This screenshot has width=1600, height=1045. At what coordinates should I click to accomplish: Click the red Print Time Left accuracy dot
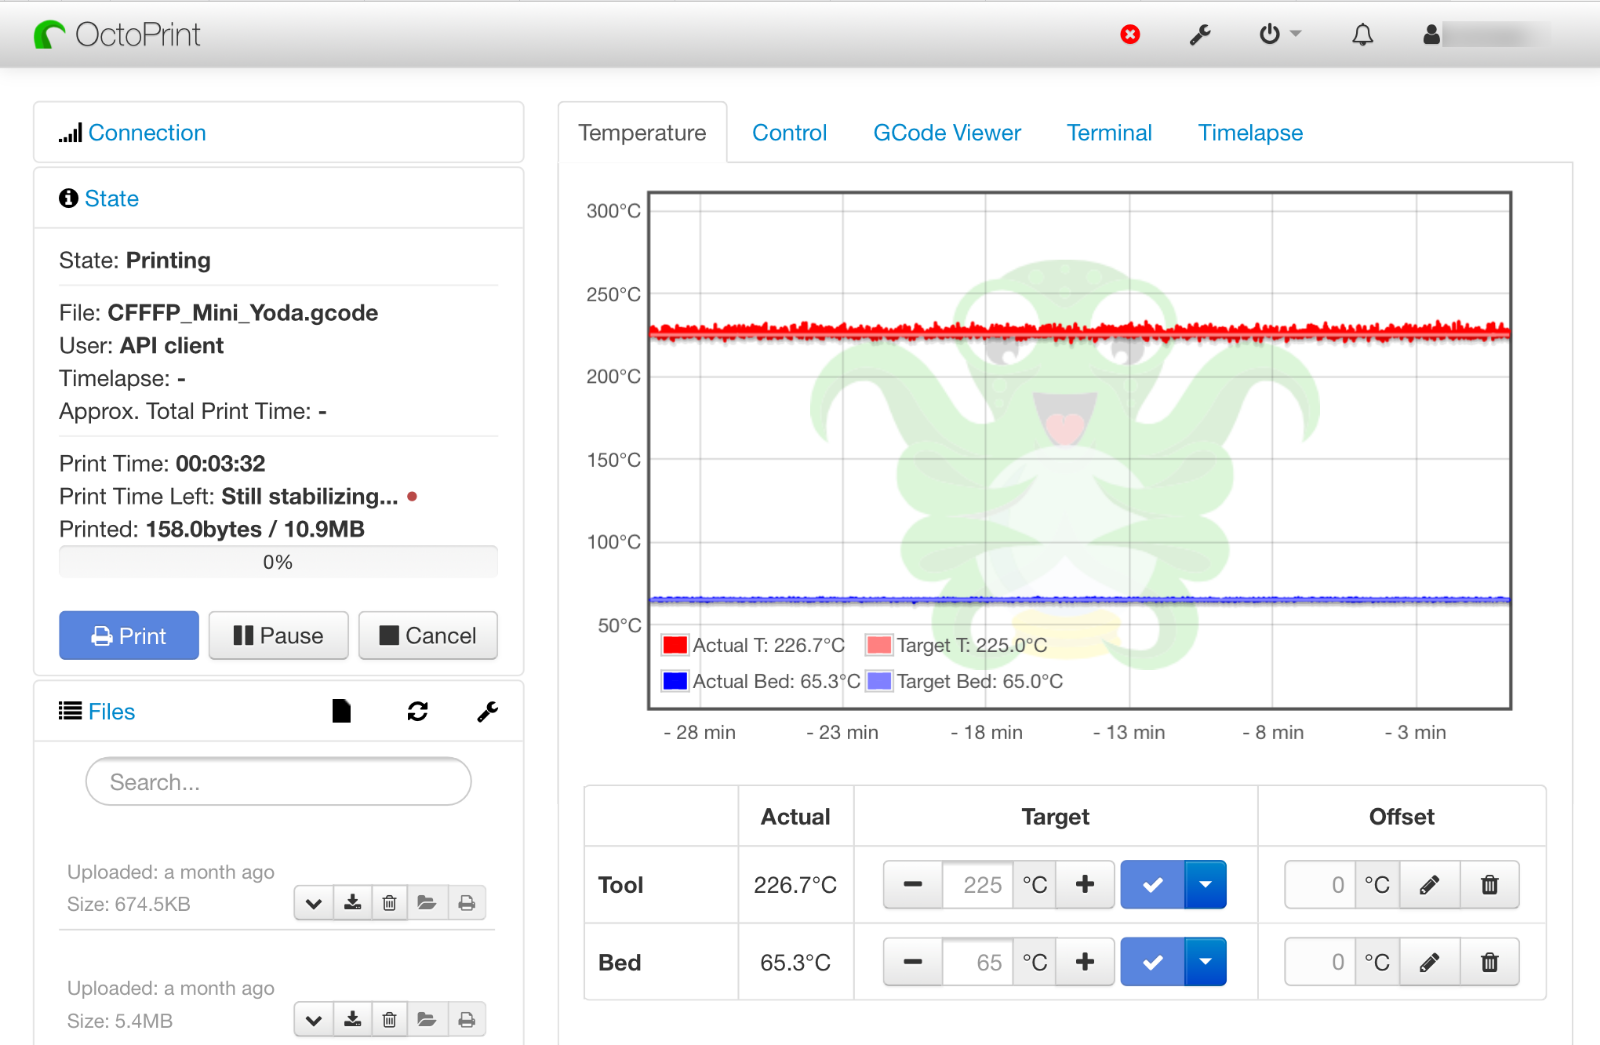coord(412,496)
